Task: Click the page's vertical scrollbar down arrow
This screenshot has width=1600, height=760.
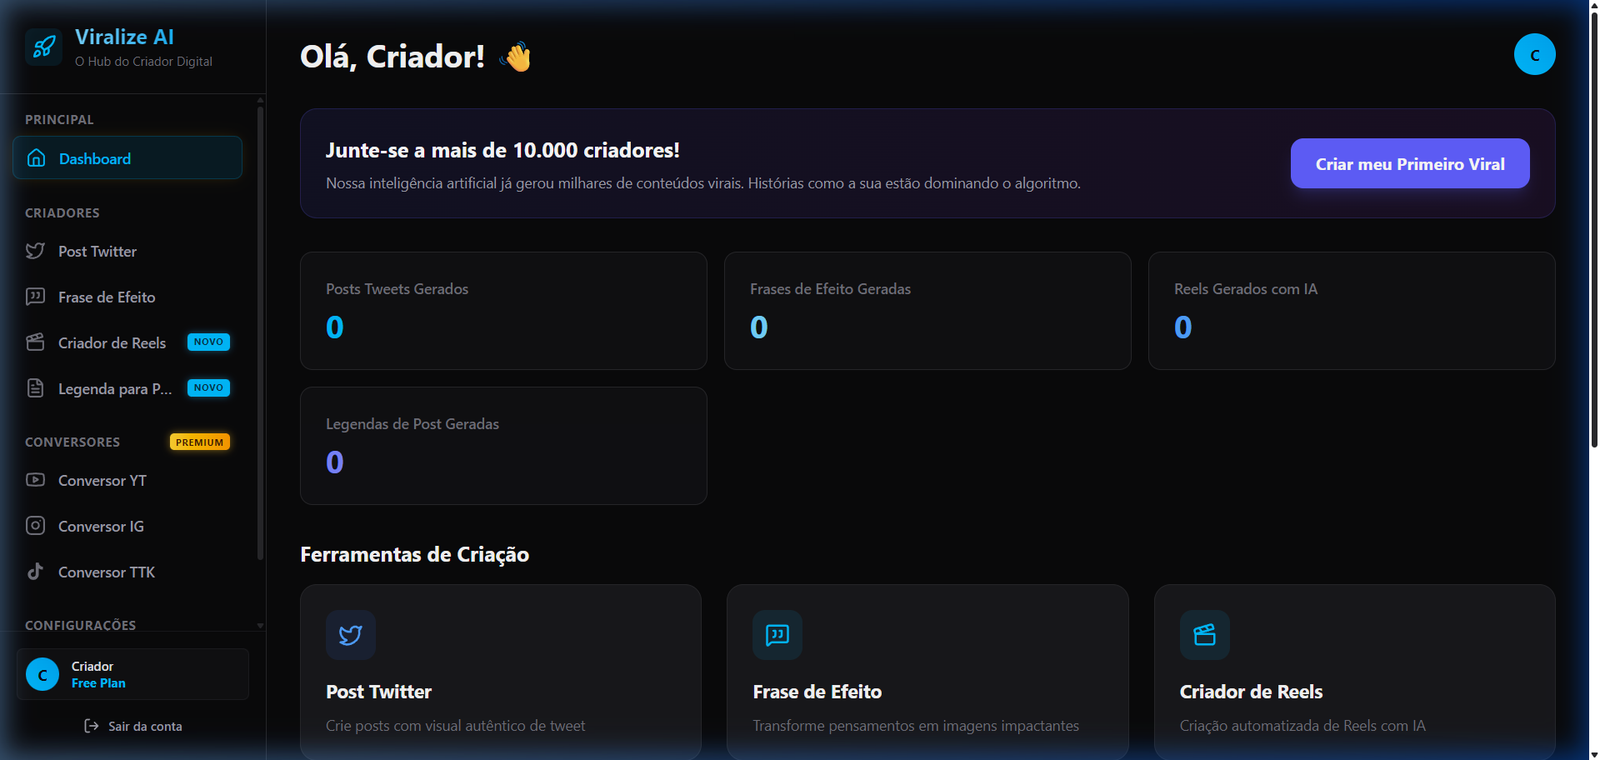Action: click(1594, 753)
